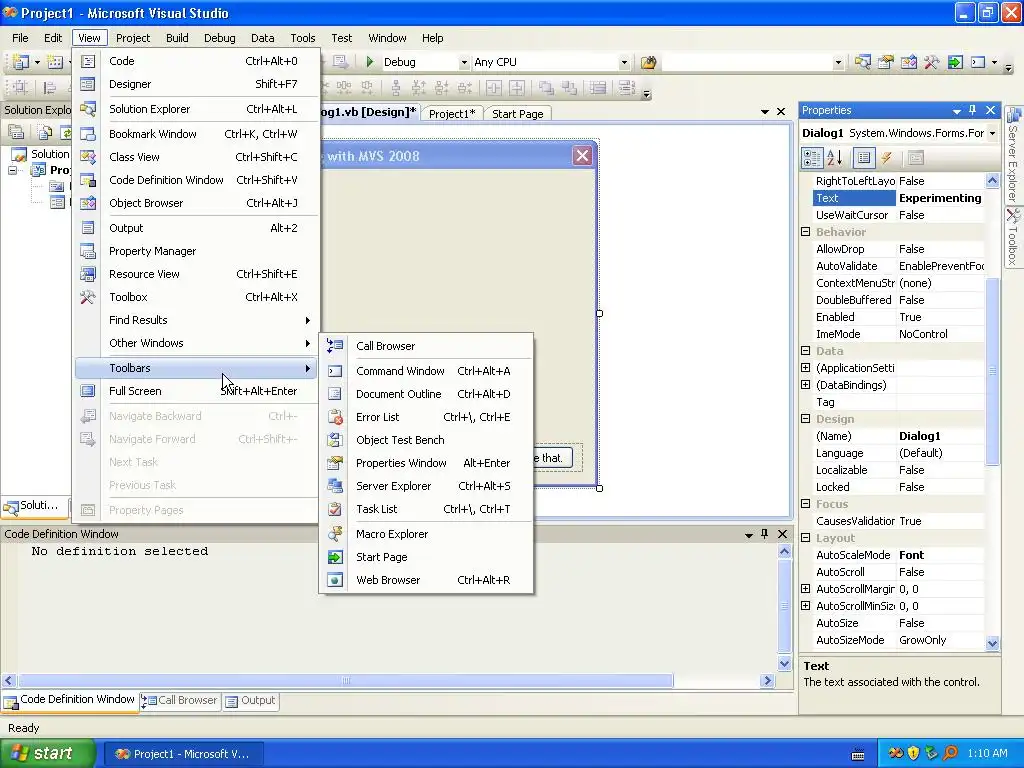Open the Build menu
The width and height of the screenshot is (1024, 768).
pyautogui.click(x=177, y=38)
